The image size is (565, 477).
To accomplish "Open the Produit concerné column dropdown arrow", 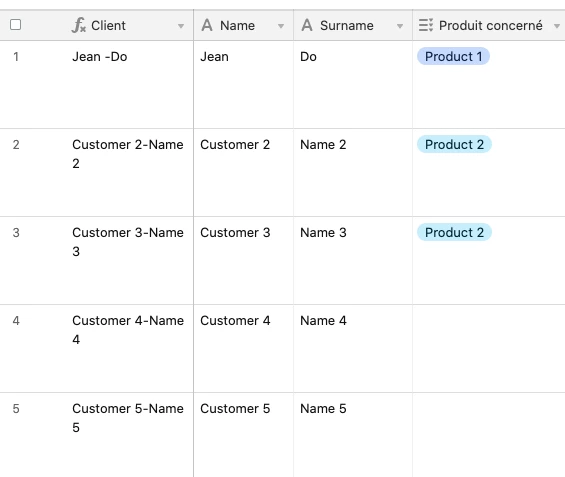I will pos(557,26).
